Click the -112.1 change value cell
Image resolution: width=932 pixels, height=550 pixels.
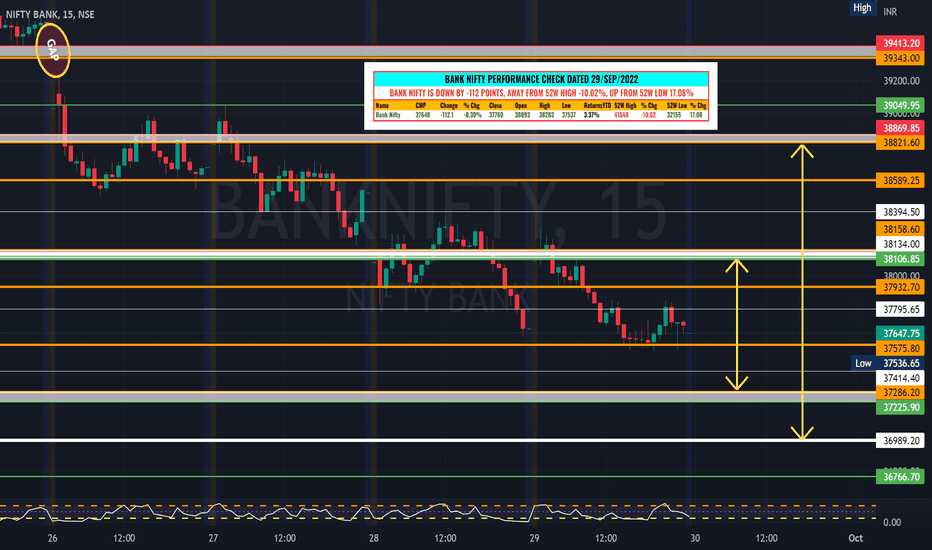point(447,115)
